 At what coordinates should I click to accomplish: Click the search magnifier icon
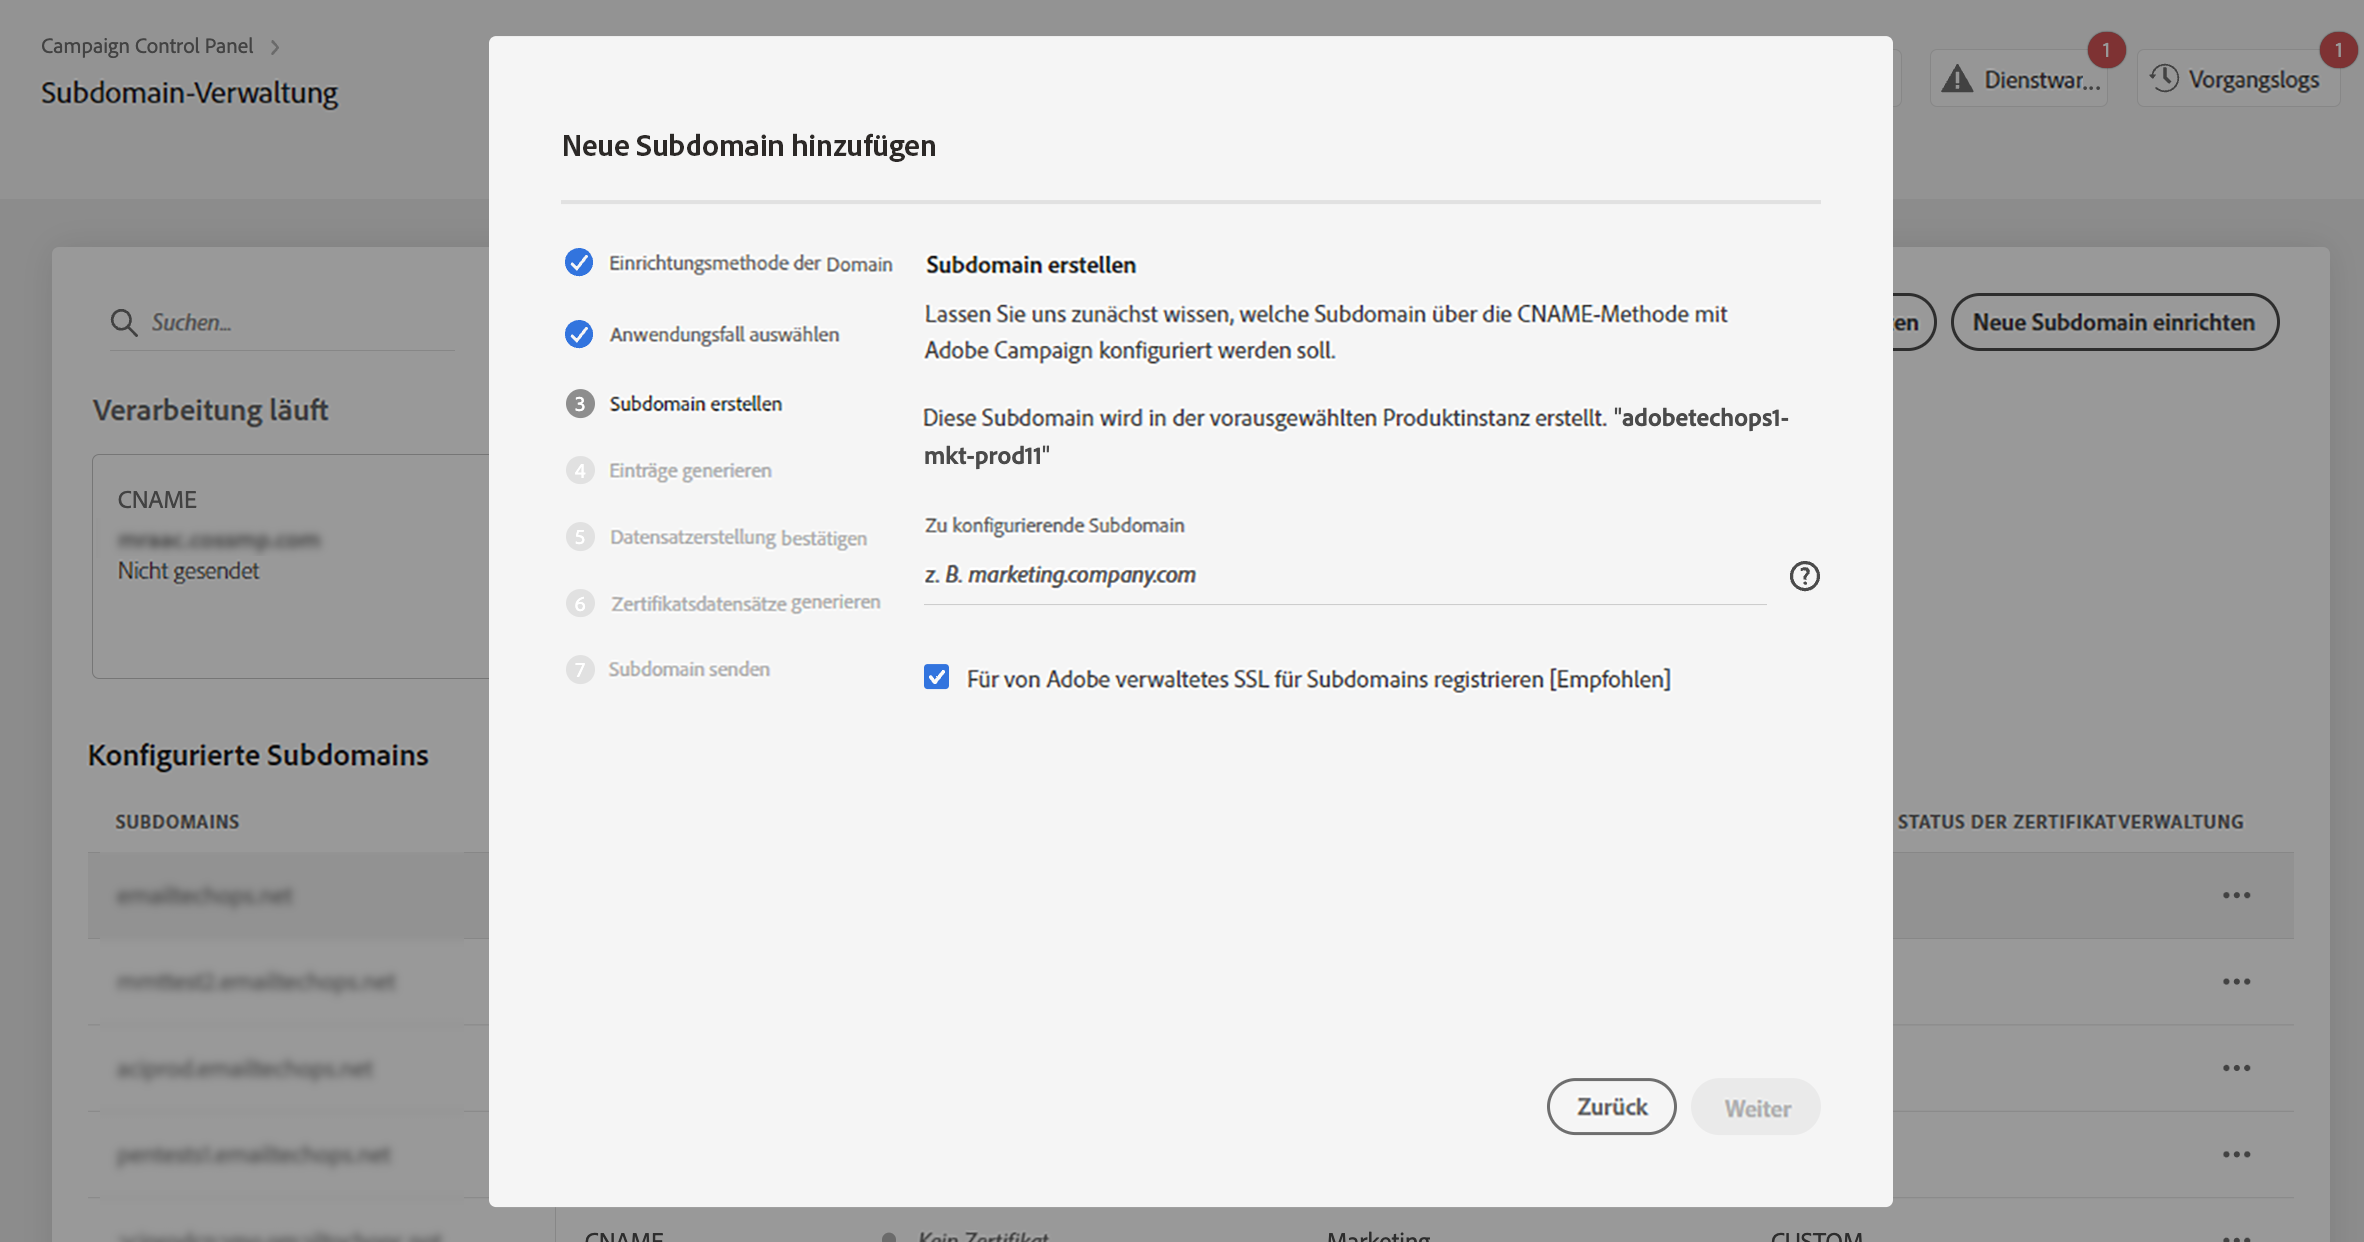tap(124, 323)
